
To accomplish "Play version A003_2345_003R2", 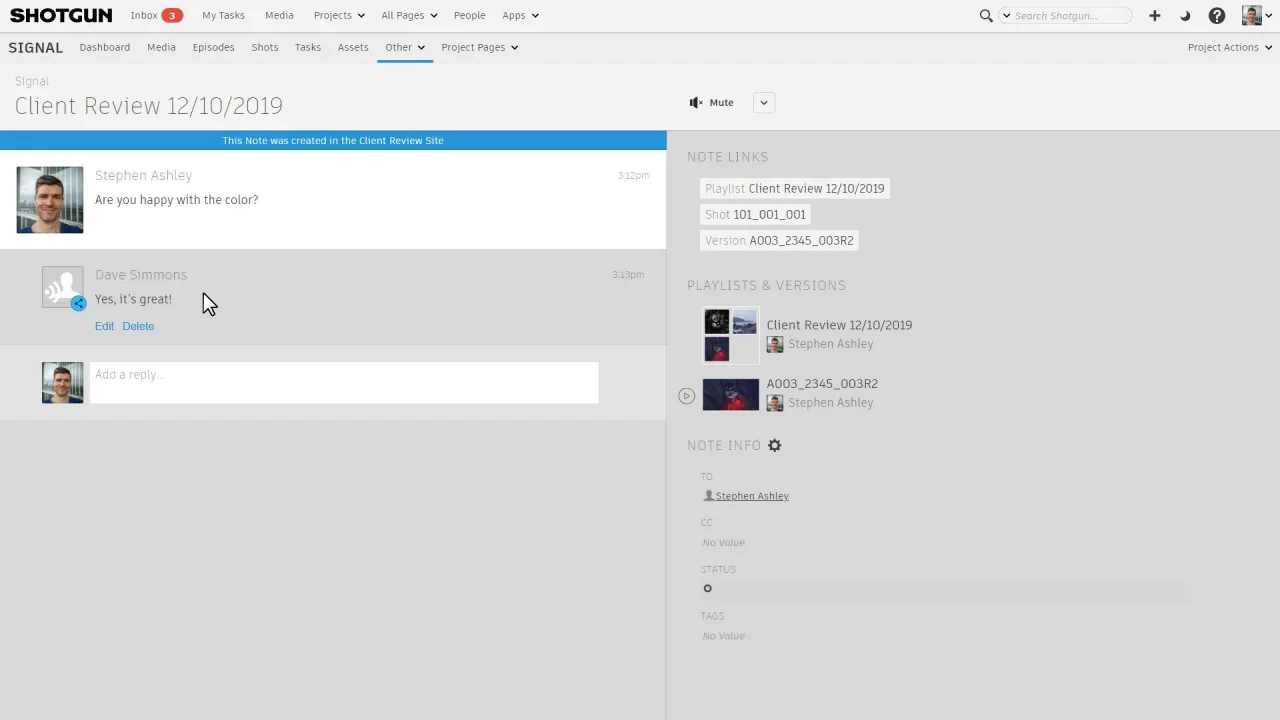I will click(686, 396).
